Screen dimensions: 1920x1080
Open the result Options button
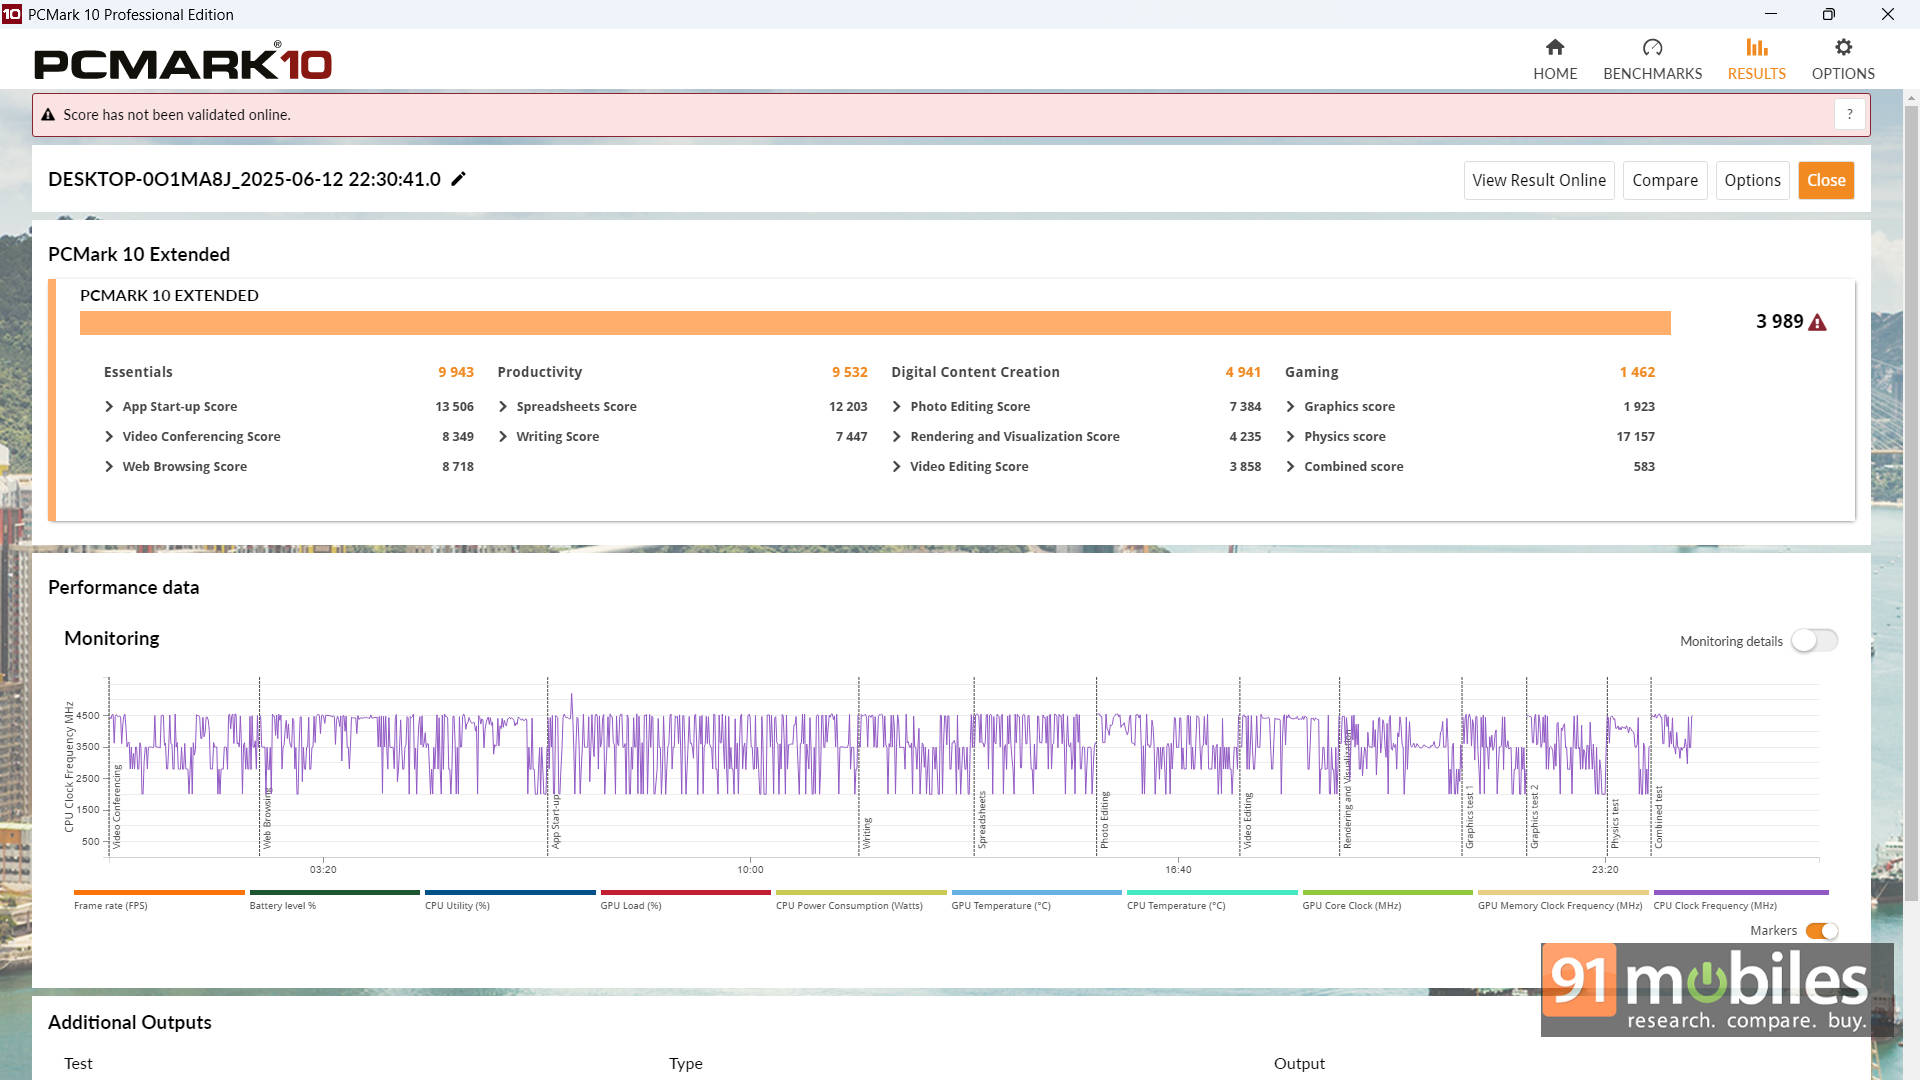[1752, 181]
